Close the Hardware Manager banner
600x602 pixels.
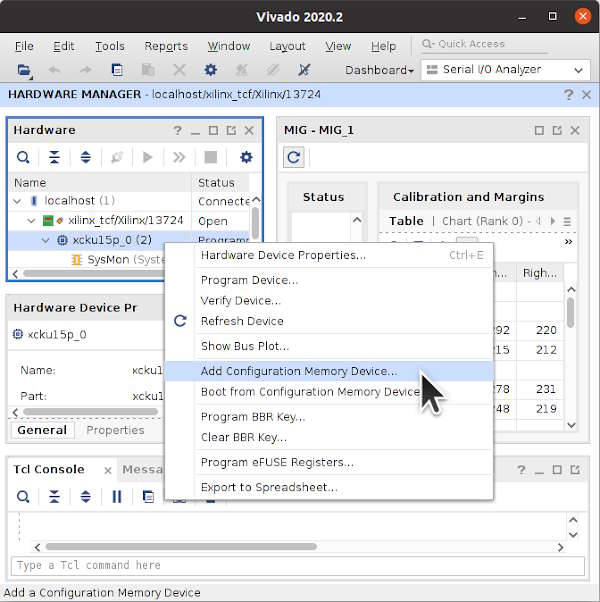click(x=586, y=94)
